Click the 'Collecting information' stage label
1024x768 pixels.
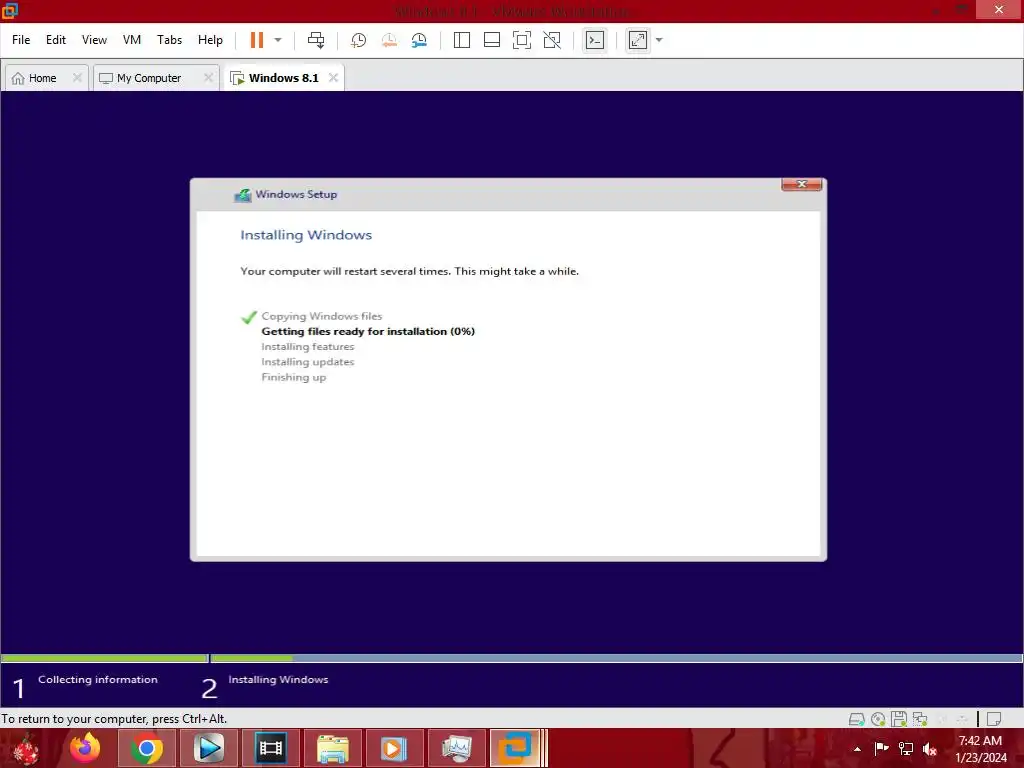coord(97,680)
